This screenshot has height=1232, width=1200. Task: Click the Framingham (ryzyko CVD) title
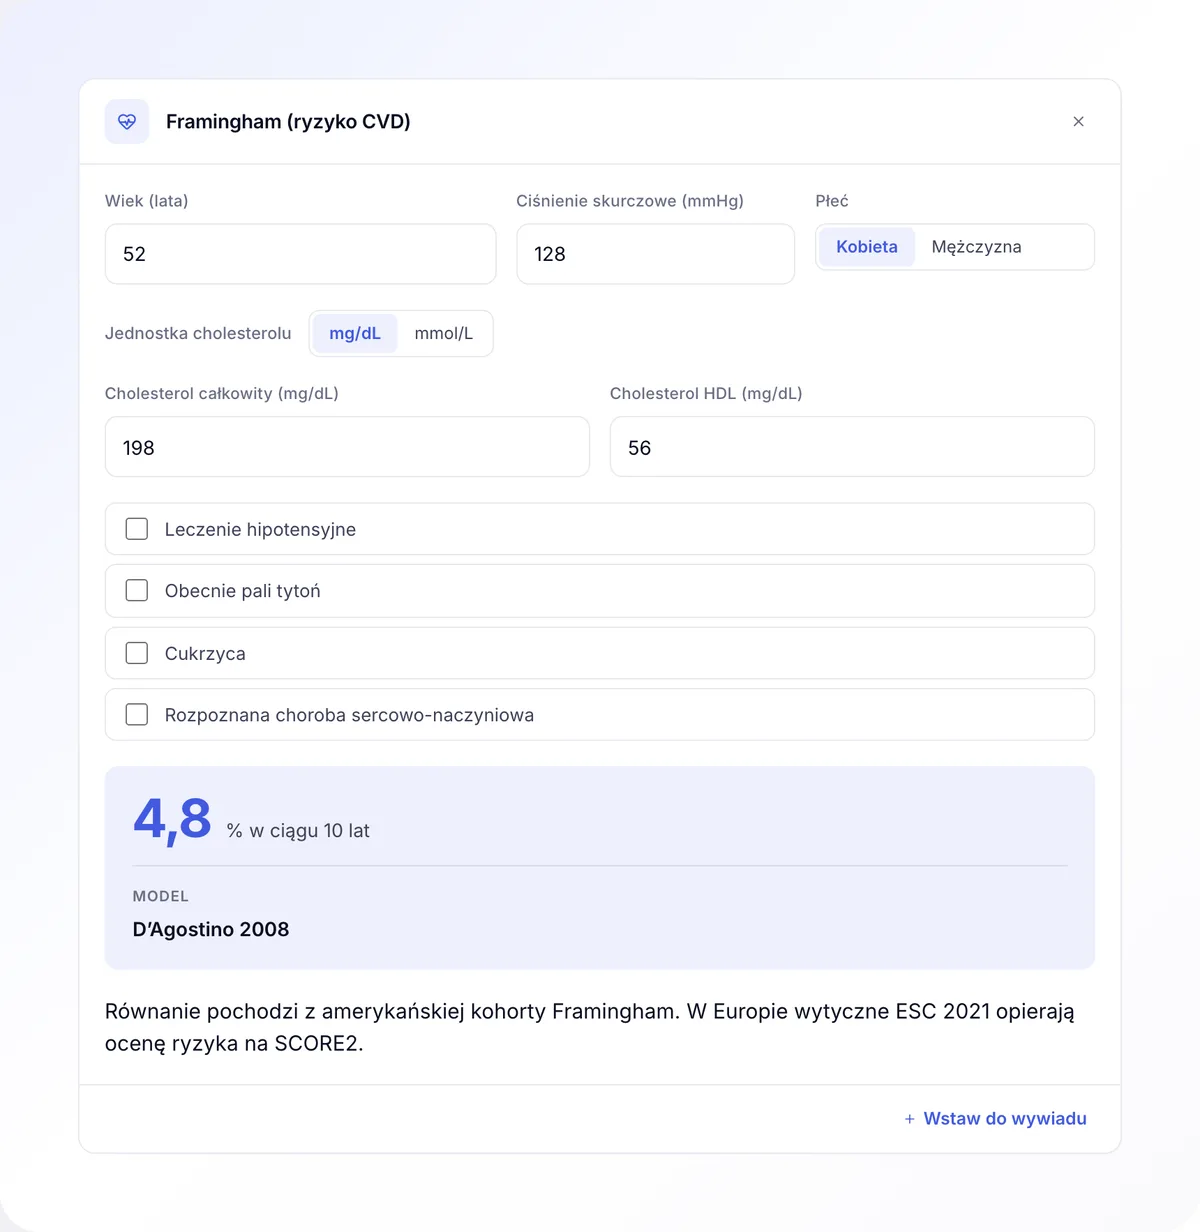tap(288, 122)
